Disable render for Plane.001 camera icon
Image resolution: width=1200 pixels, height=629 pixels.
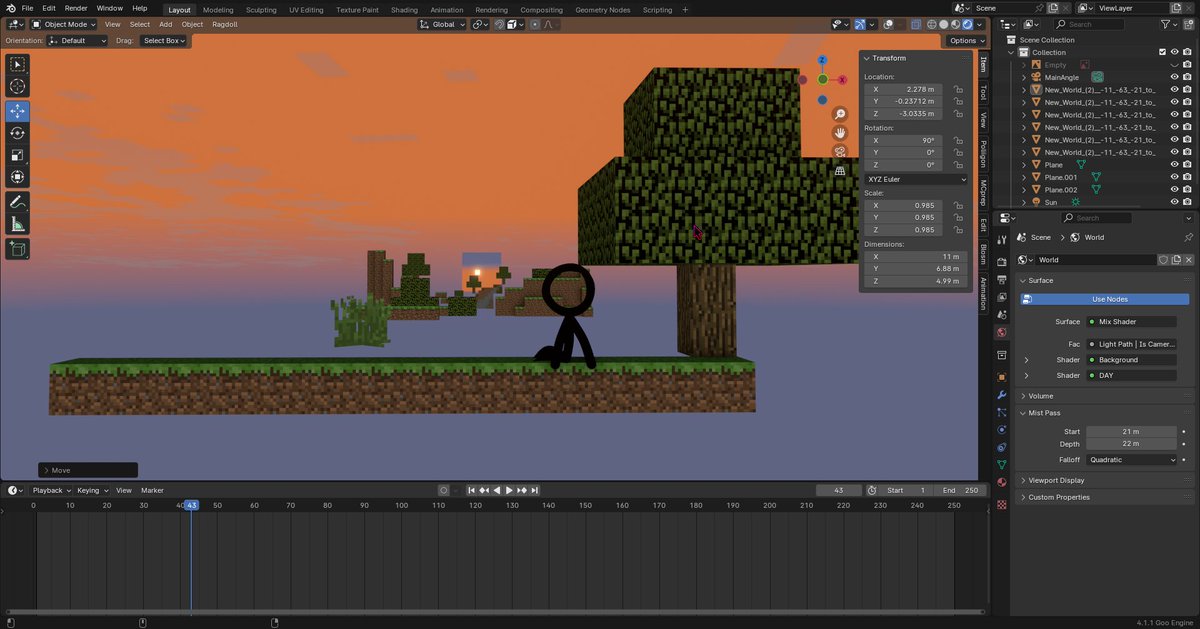point(1187,177)
